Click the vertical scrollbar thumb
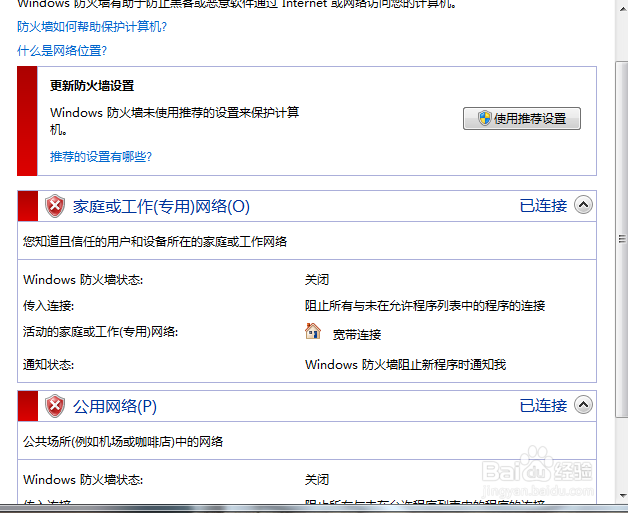Screen dimensions: 628x513 622,239
